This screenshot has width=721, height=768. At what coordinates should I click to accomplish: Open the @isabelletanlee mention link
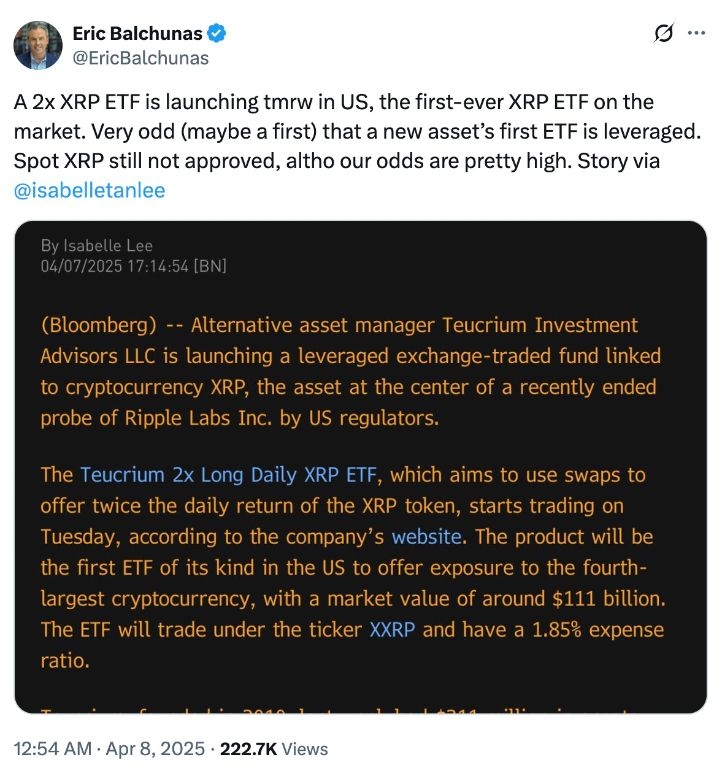pos(89,188)
